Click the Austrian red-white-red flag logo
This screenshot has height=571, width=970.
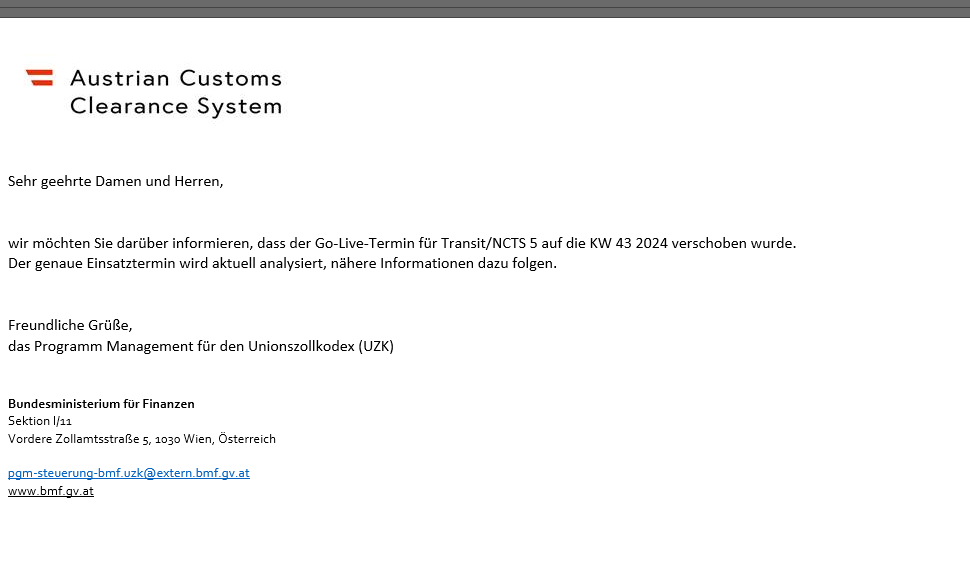pos(40,77)
